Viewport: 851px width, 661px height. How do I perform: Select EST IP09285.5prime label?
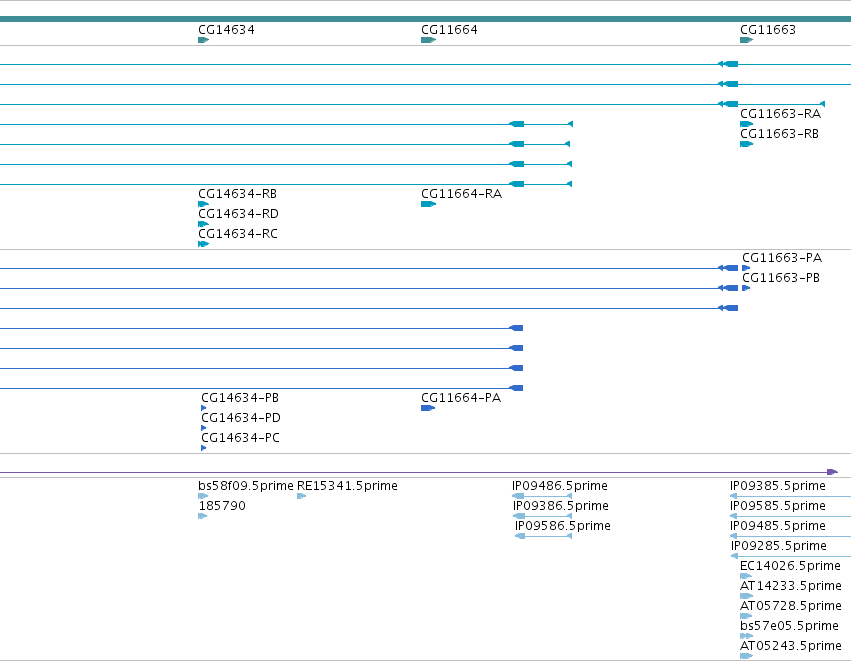(x=779, y=546)
